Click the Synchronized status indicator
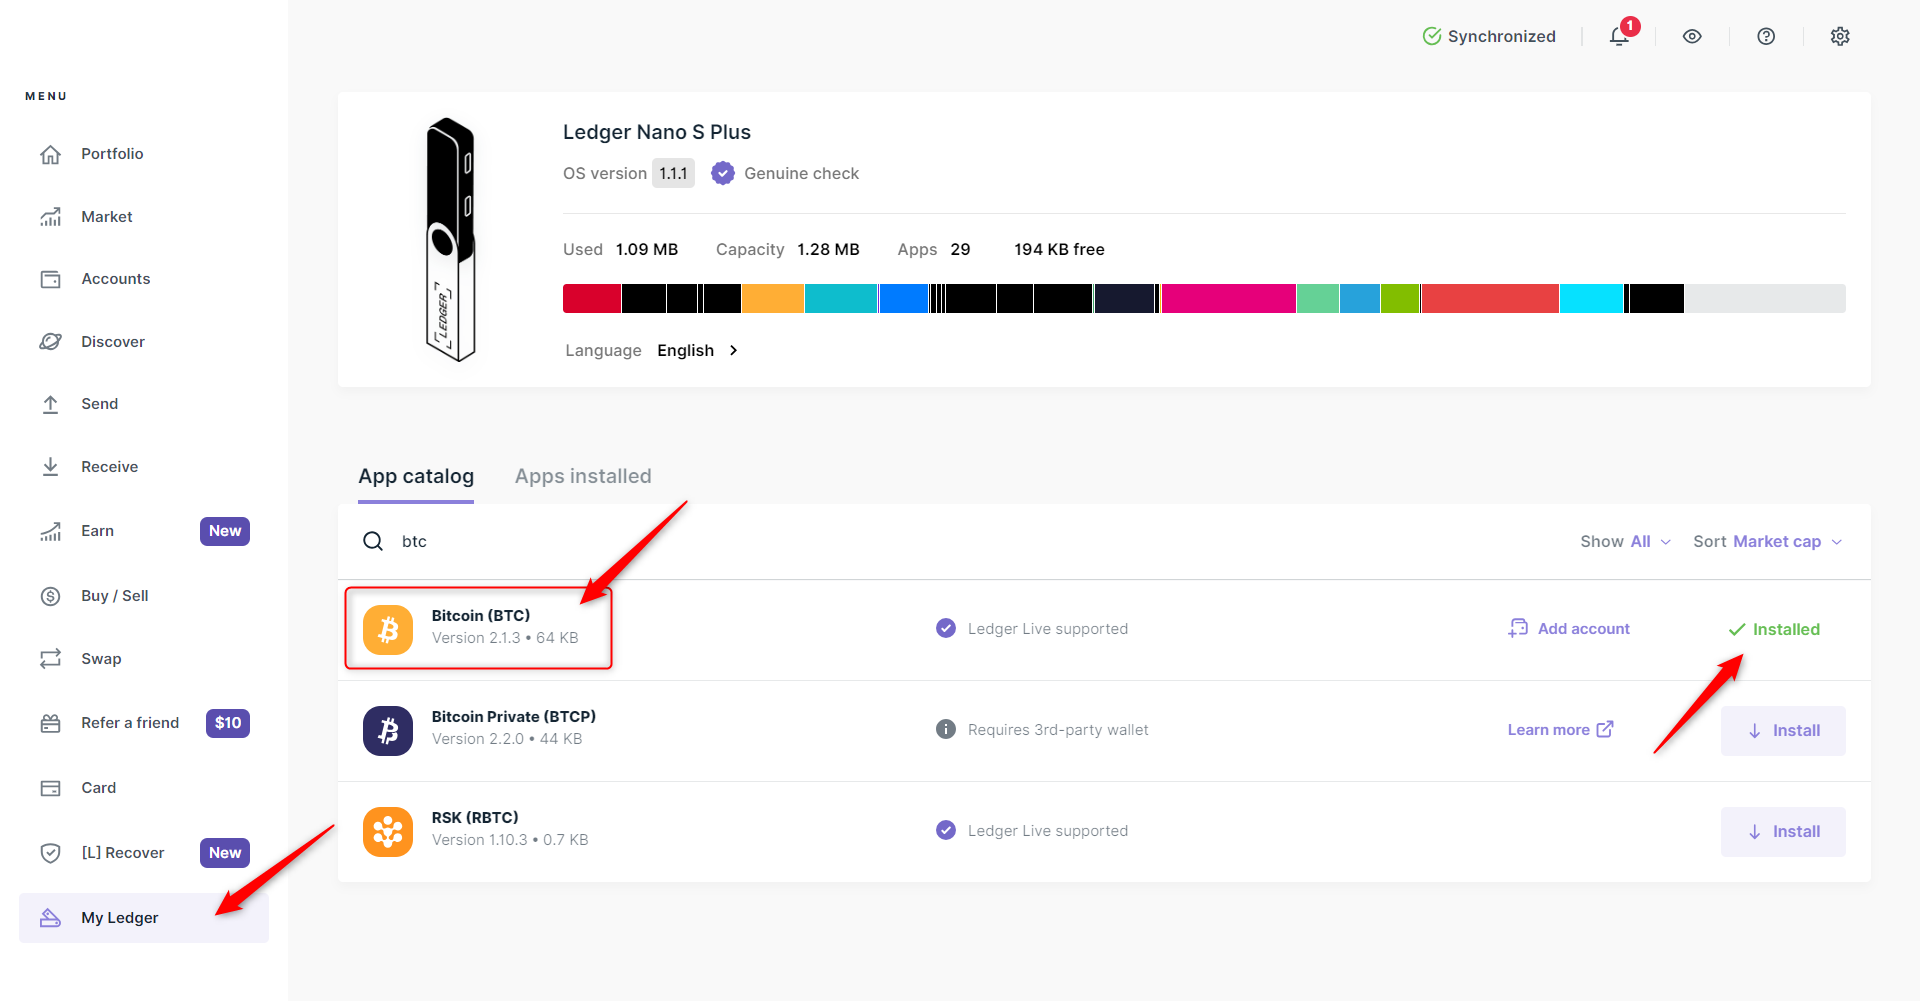This screenshot has height=1001, width=1920. [1489, 37]
